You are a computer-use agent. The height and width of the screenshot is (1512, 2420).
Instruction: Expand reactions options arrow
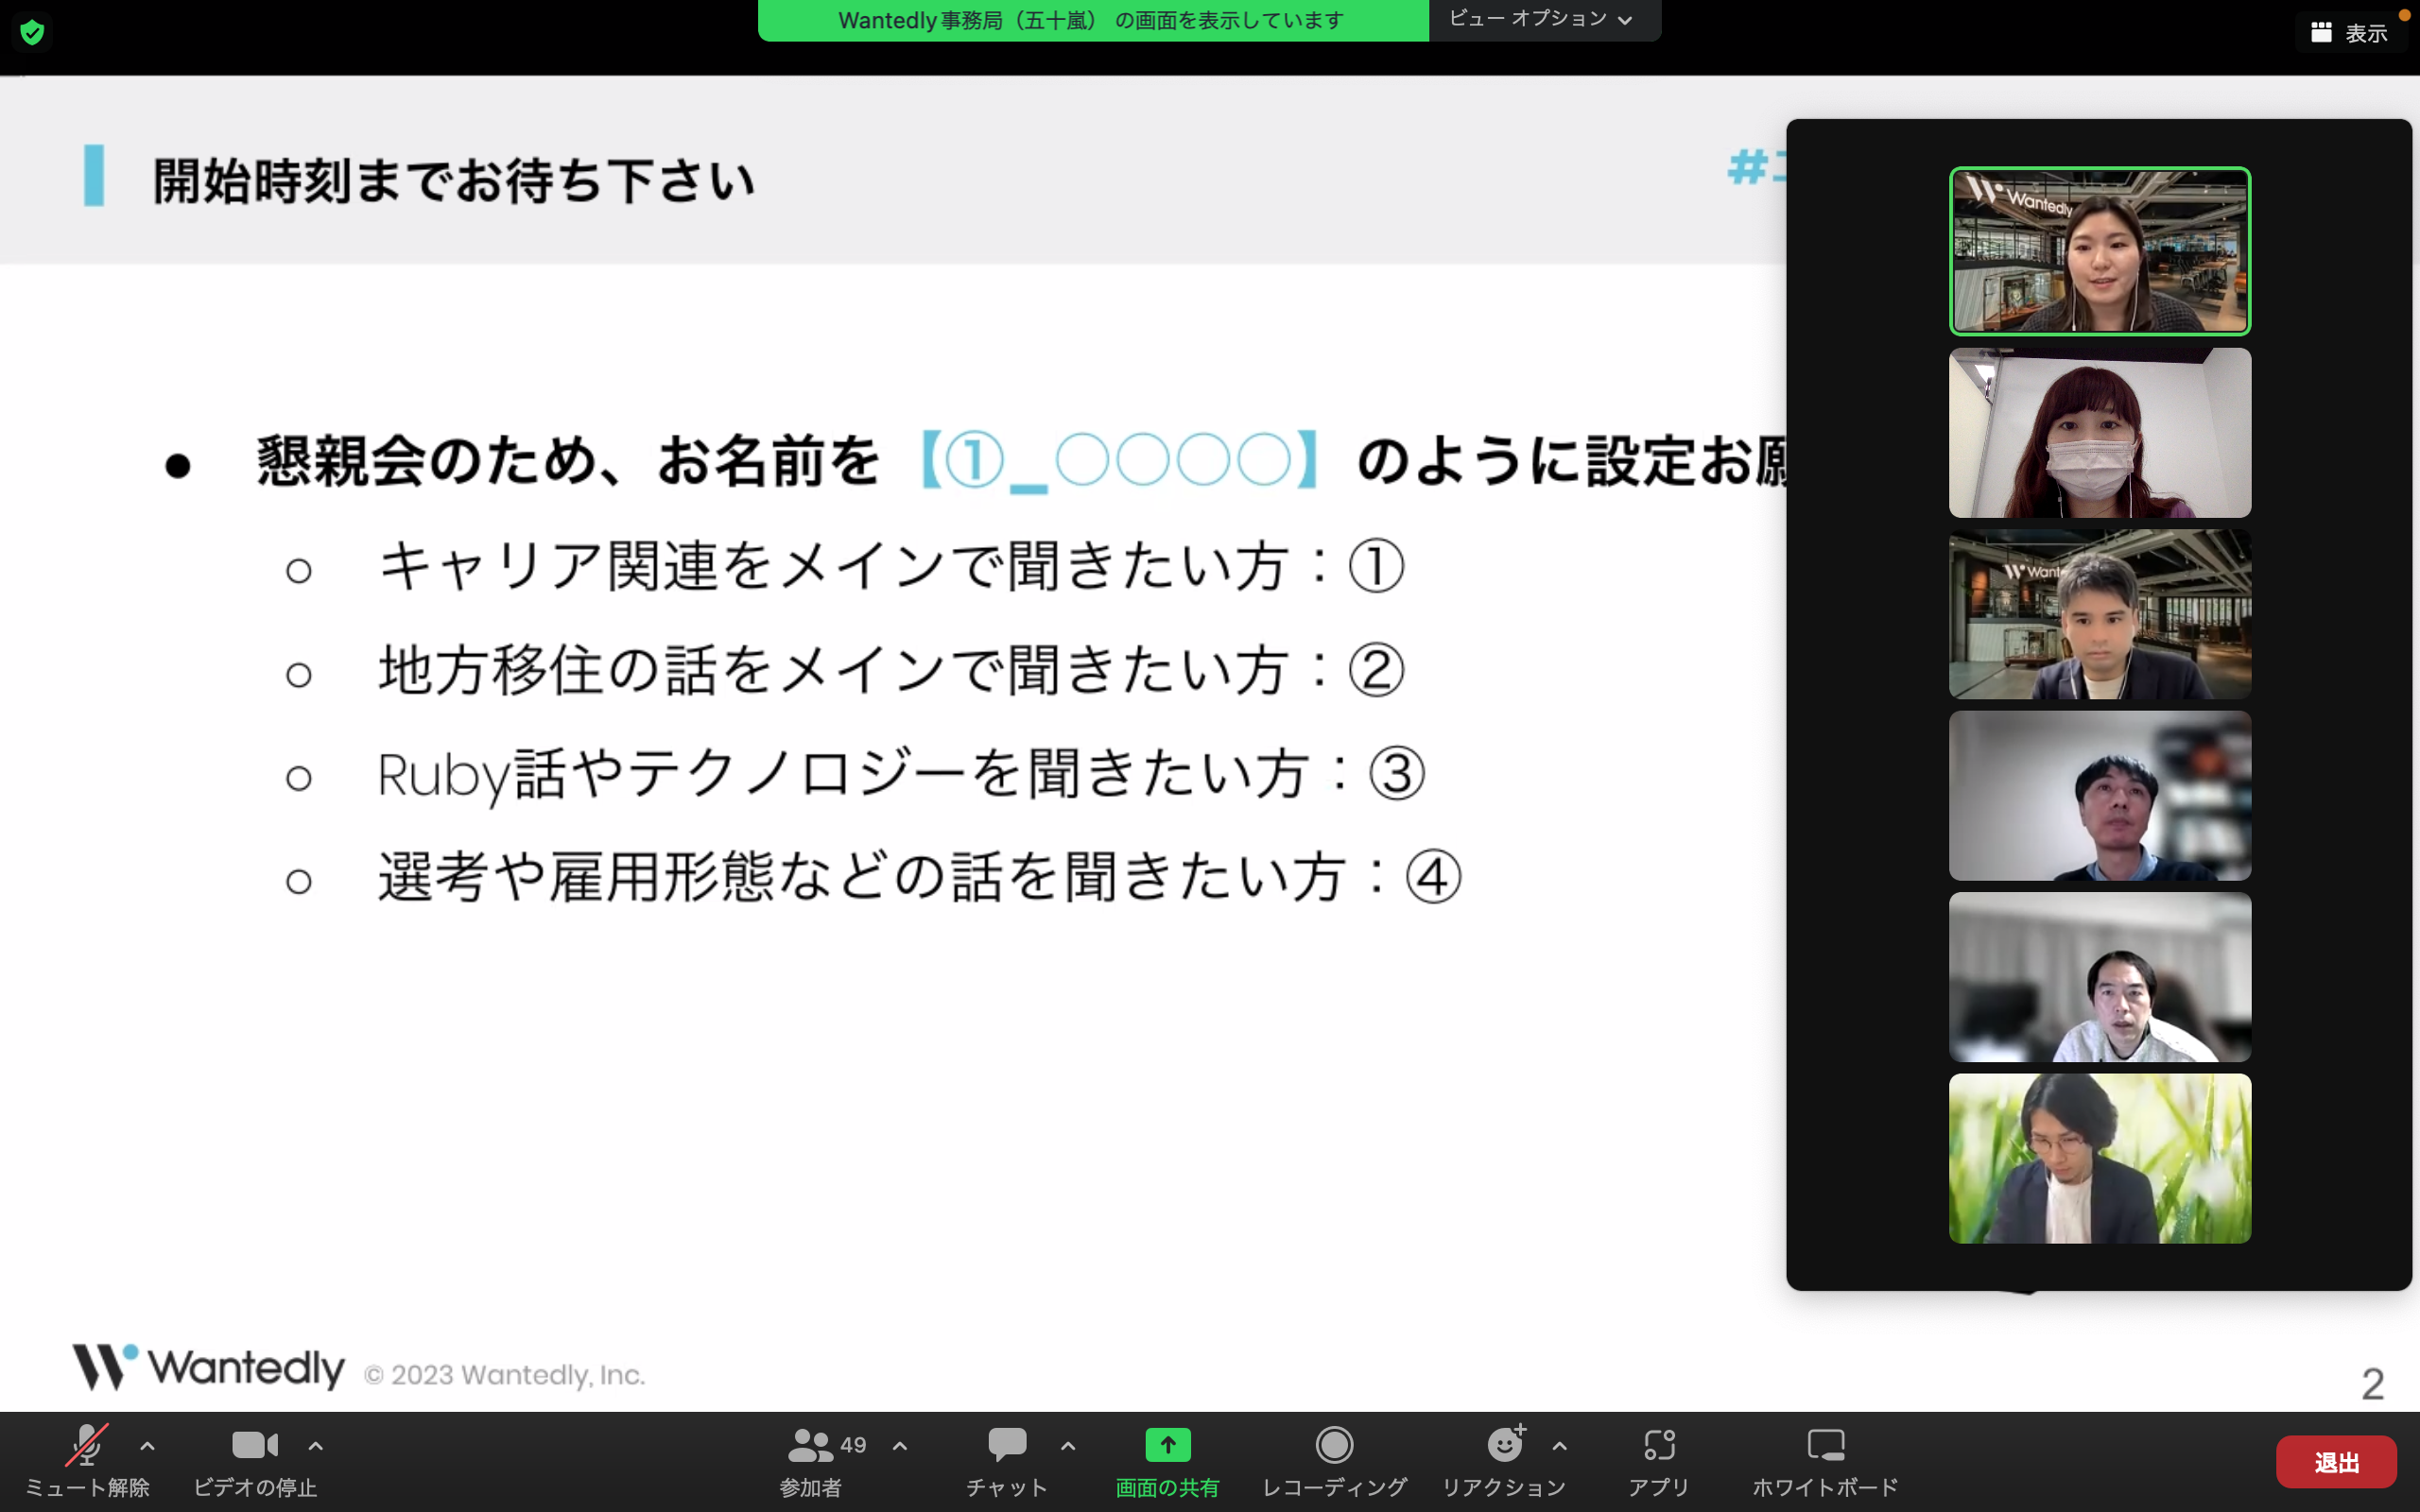(1560, 1446)
